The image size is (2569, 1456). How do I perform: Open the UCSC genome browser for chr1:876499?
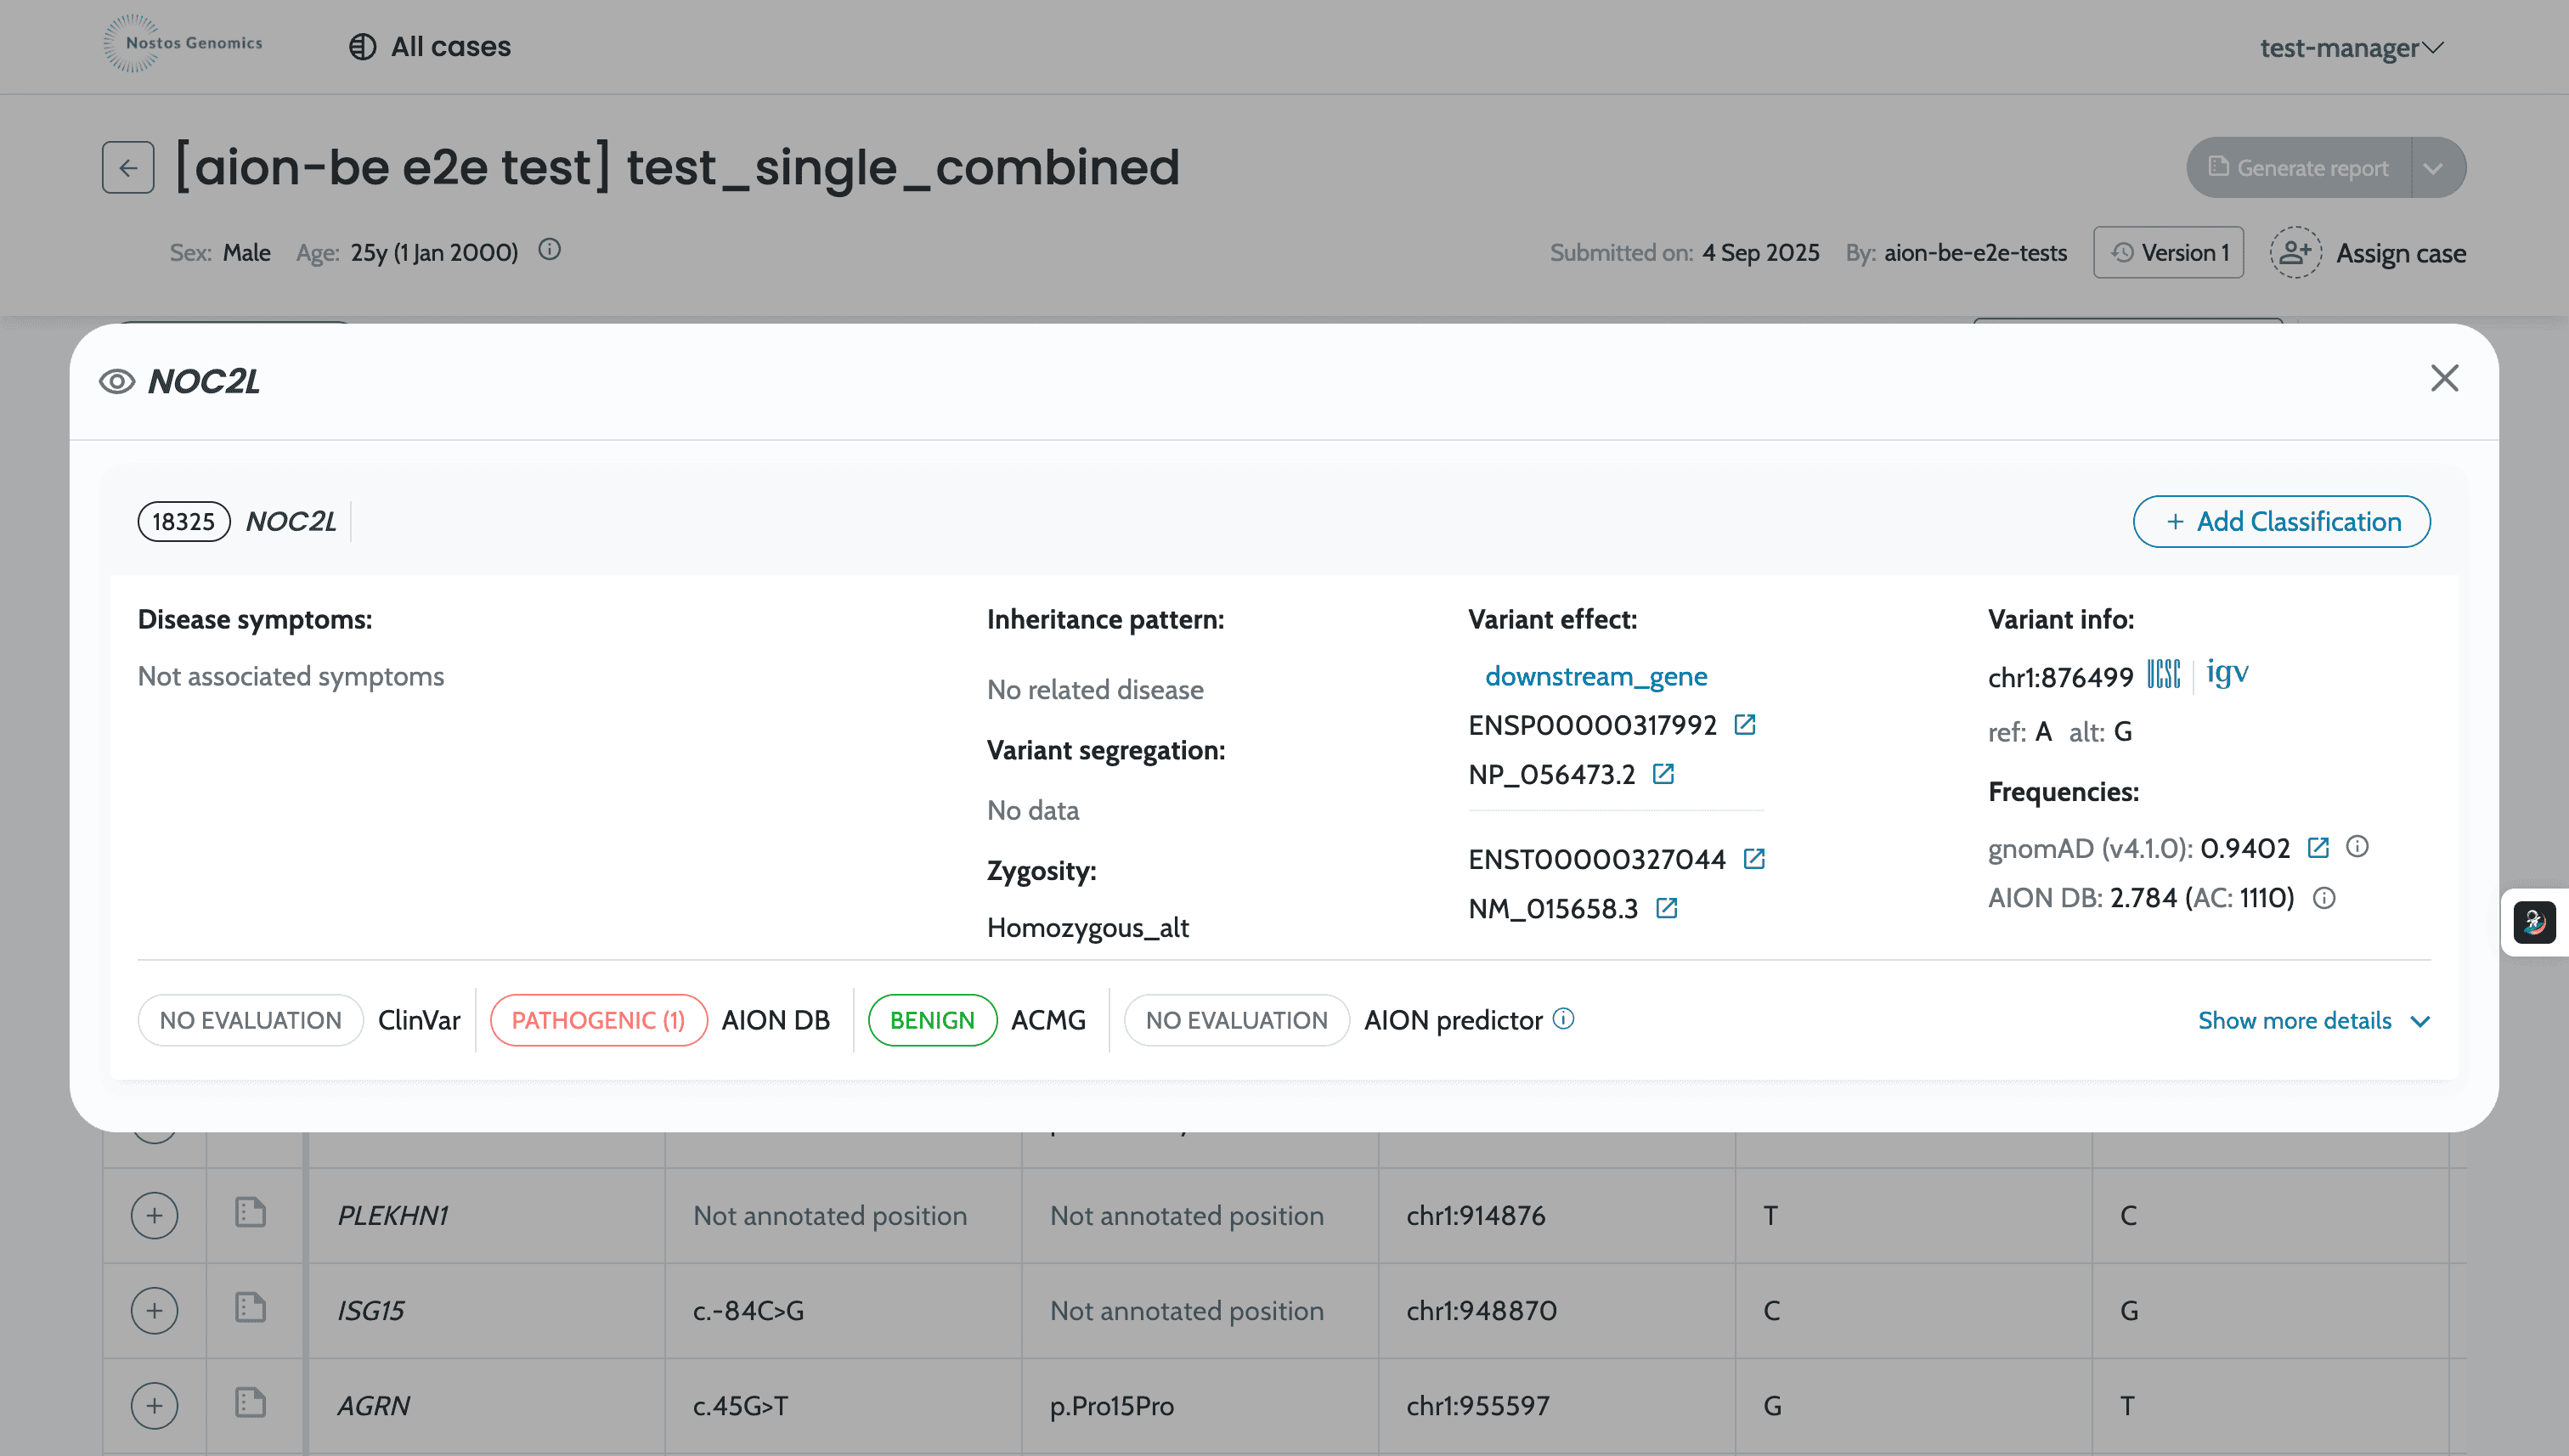(2165, 674)
